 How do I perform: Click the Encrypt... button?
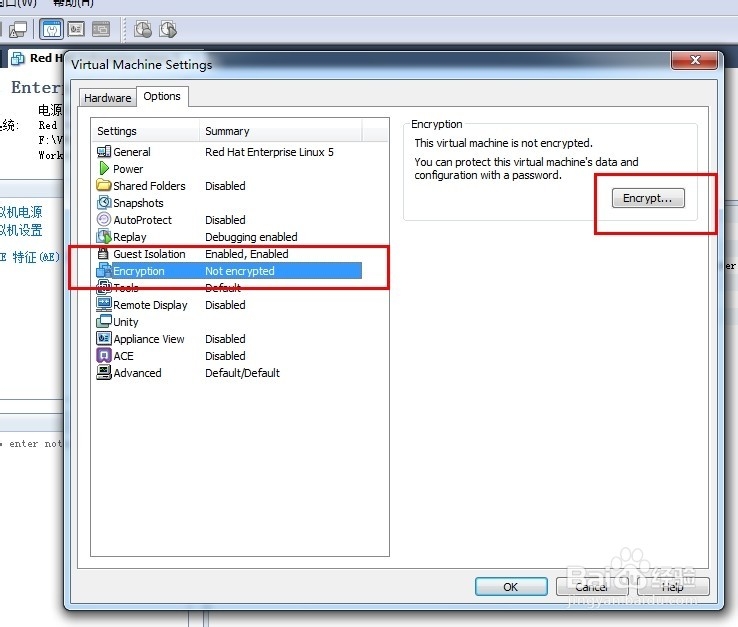click(648, 198)
